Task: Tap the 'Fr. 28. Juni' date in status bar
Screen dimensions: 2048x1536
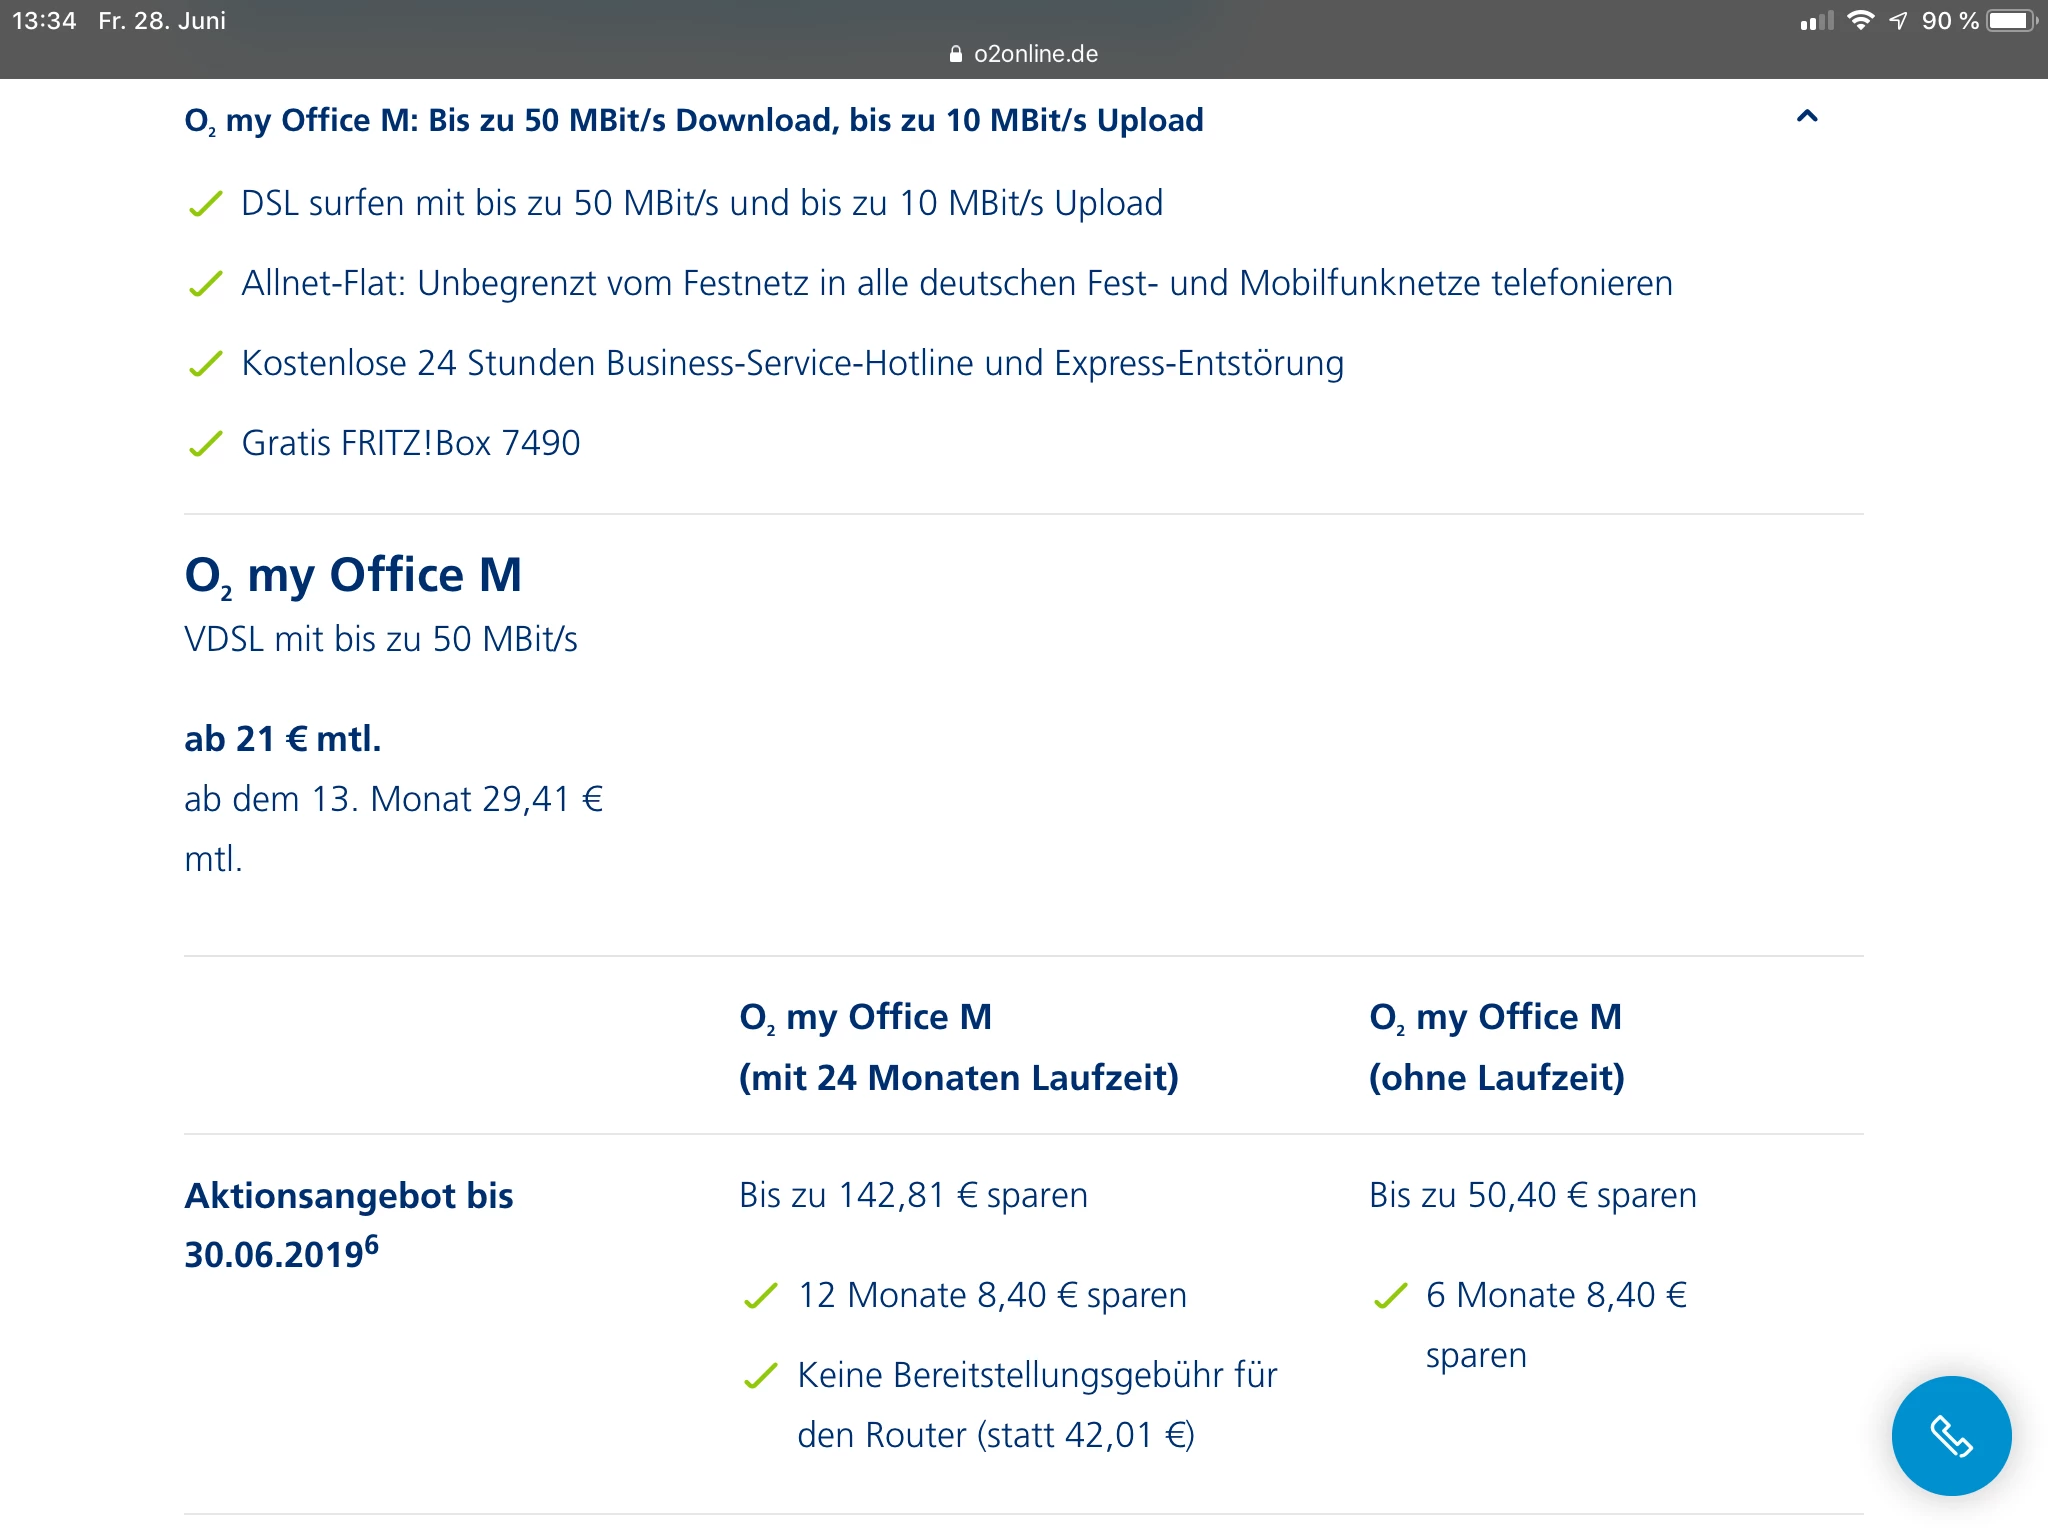Action: pos(162,20)
